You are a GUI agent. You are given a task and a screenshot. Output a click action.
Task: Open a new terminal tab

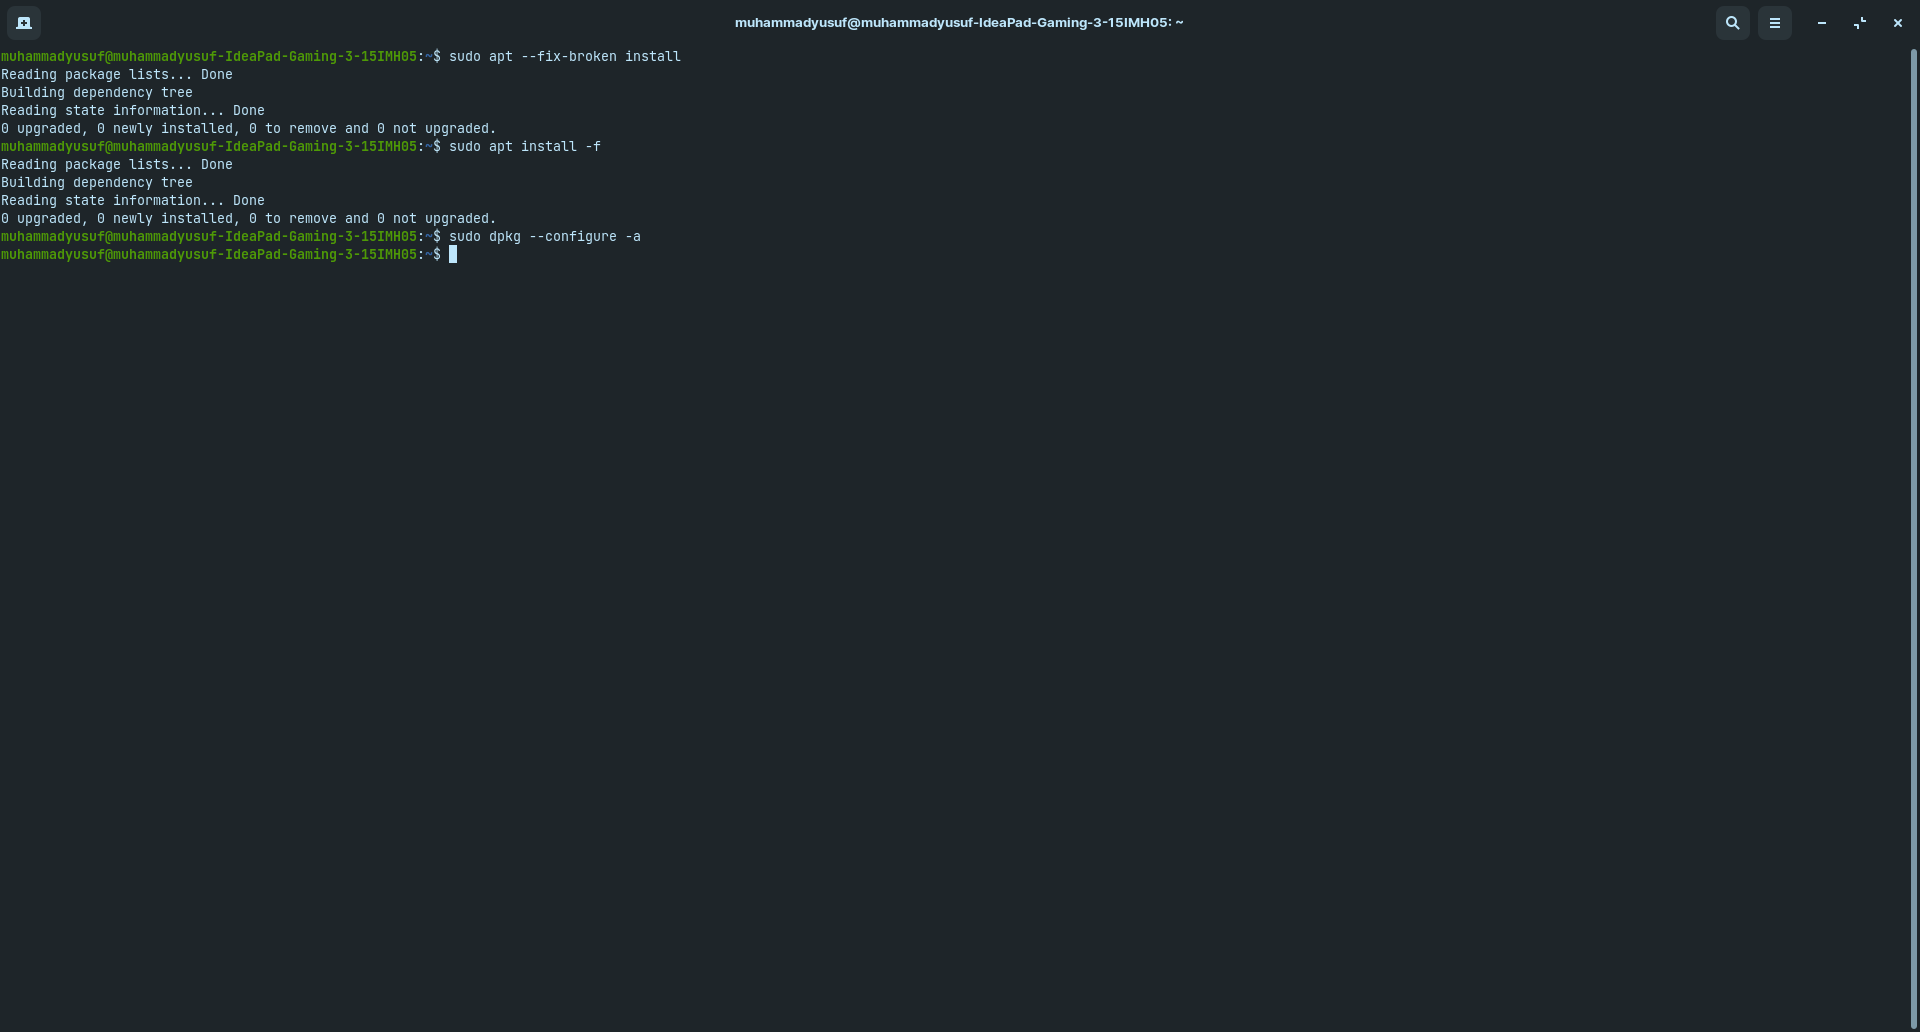click(24, 22)
